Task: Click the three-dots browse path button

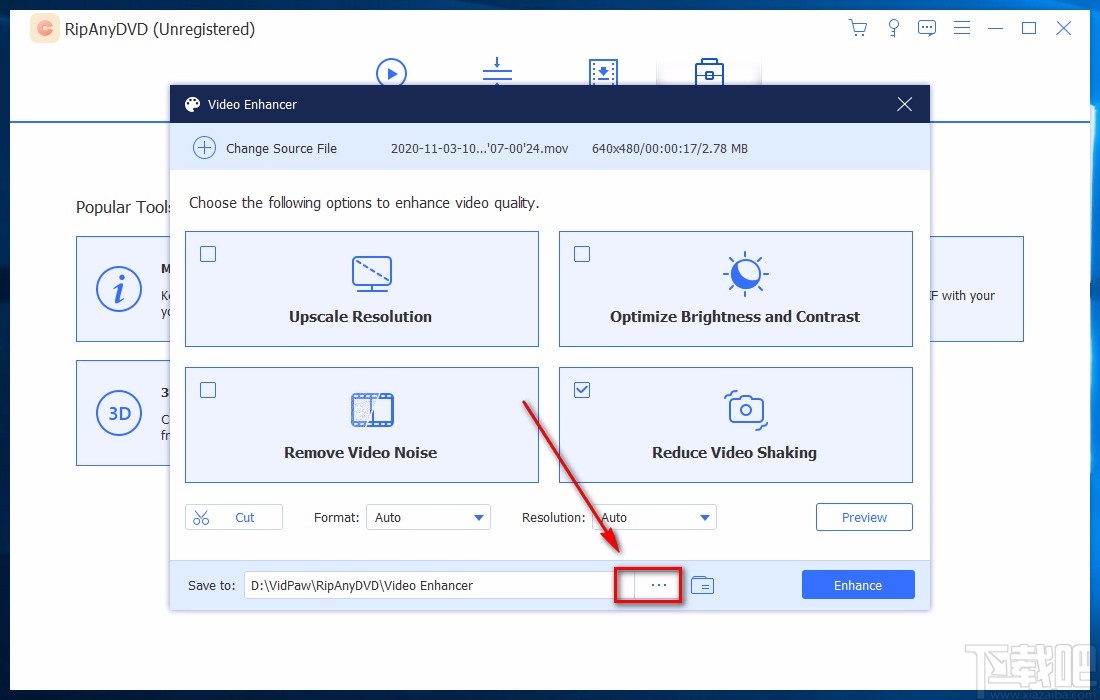Action: 658,585
